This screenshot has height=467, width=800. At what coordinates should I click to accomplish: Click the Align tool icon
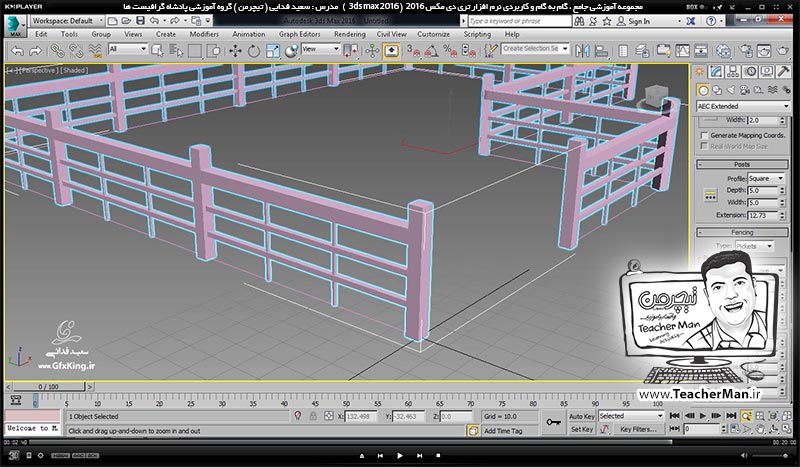coord(602,51)
